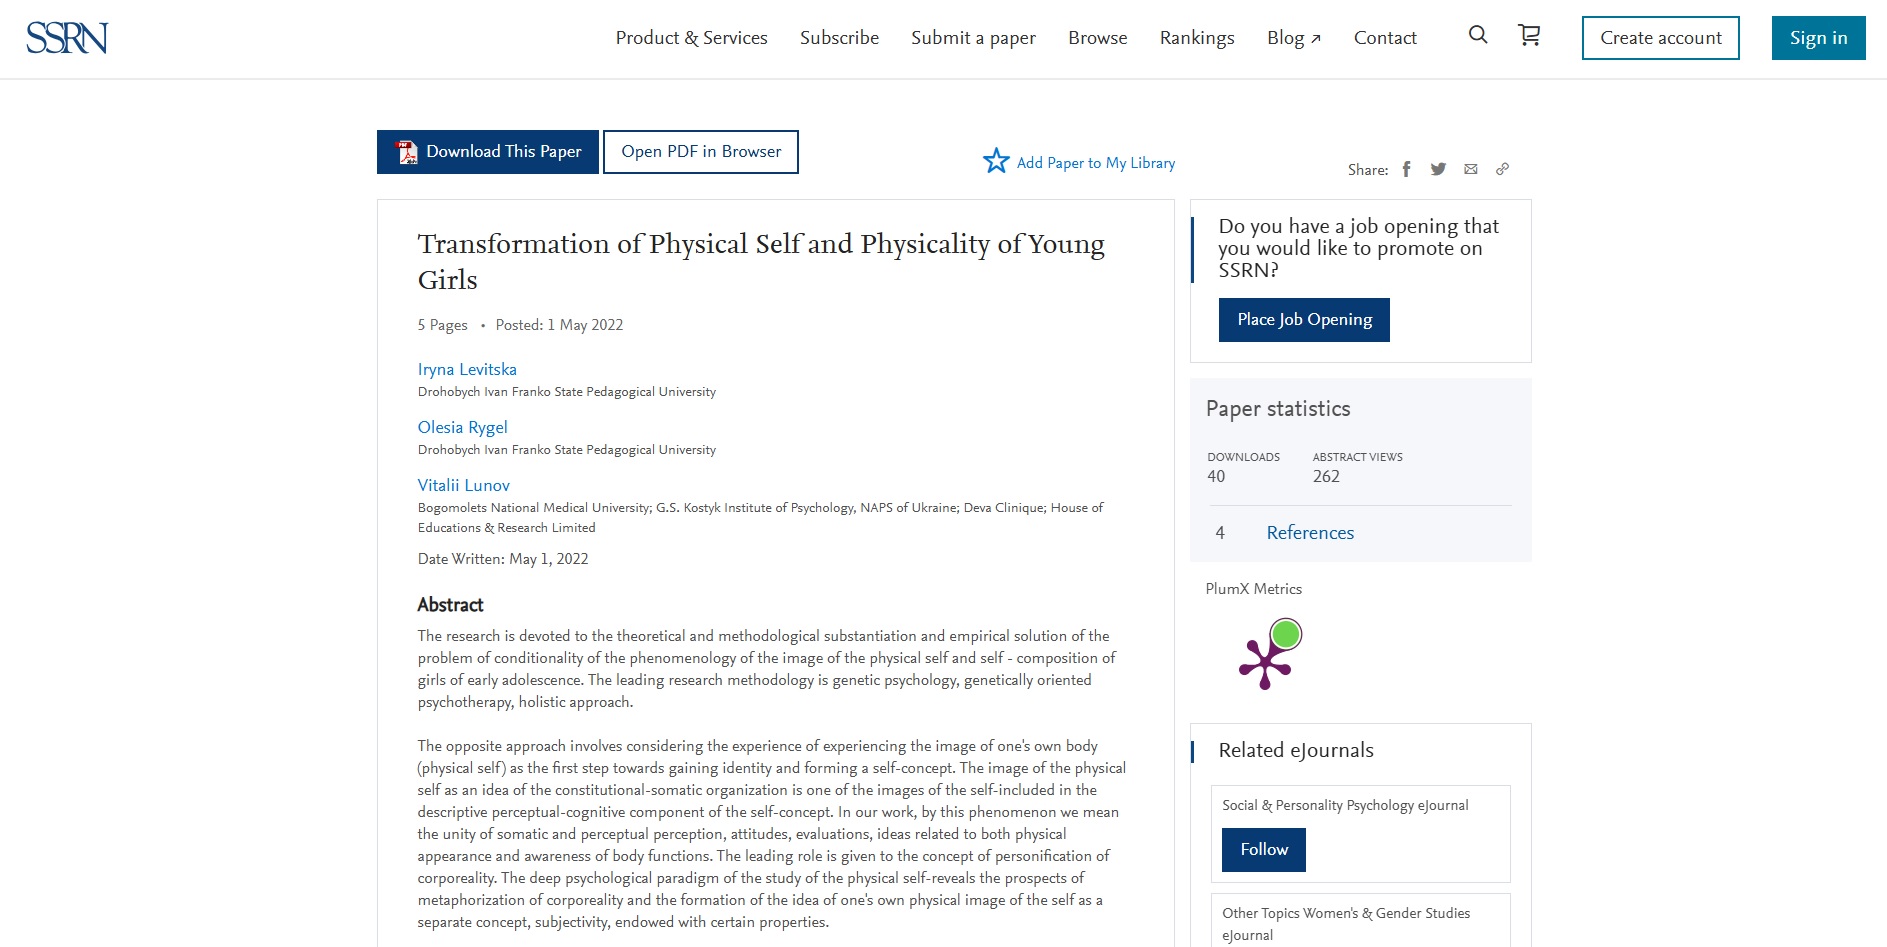The width and height of the screenshot is (1887, 947).
Task: Open author Iryna Levitska's profile
Action: pyautogui.click(x=467, y=369)
